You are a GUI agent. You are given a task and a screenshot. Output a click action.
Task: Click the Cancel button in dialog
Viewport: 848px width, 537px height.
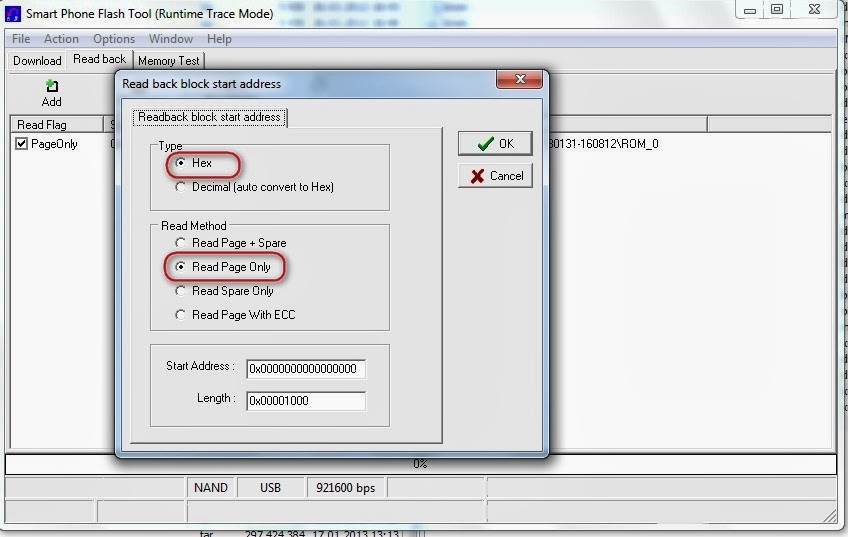[x=495, y=176]
